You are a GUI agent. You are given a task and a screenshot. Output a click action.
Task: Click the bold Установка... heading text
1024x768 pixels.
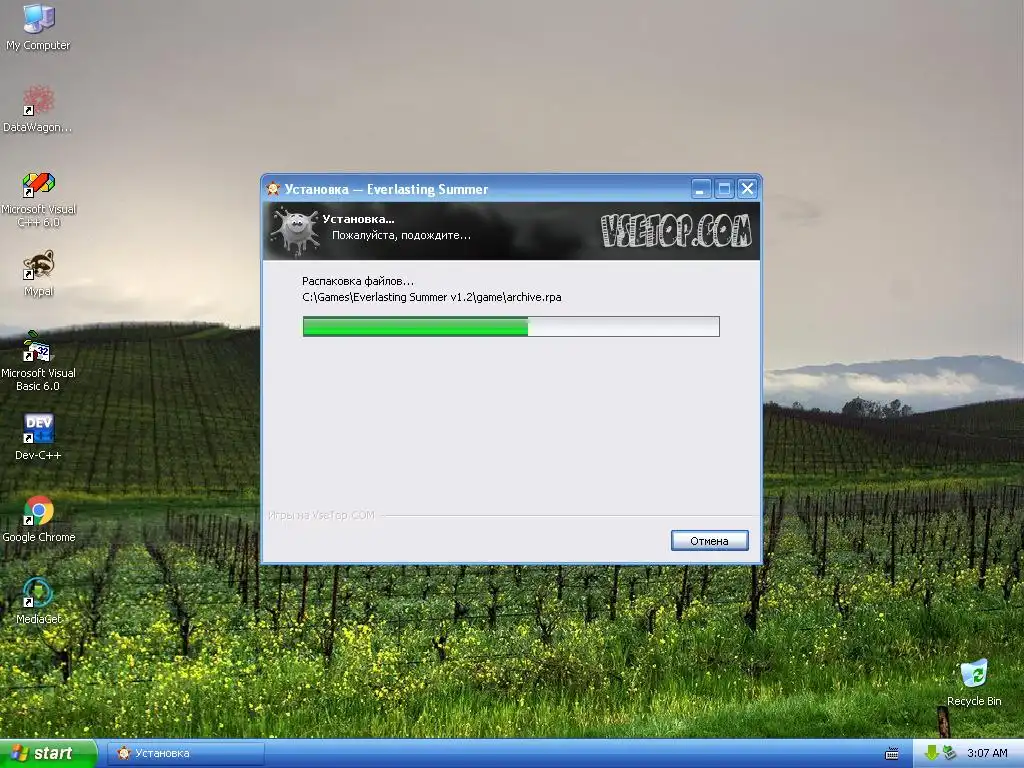(x=359, y=219)
